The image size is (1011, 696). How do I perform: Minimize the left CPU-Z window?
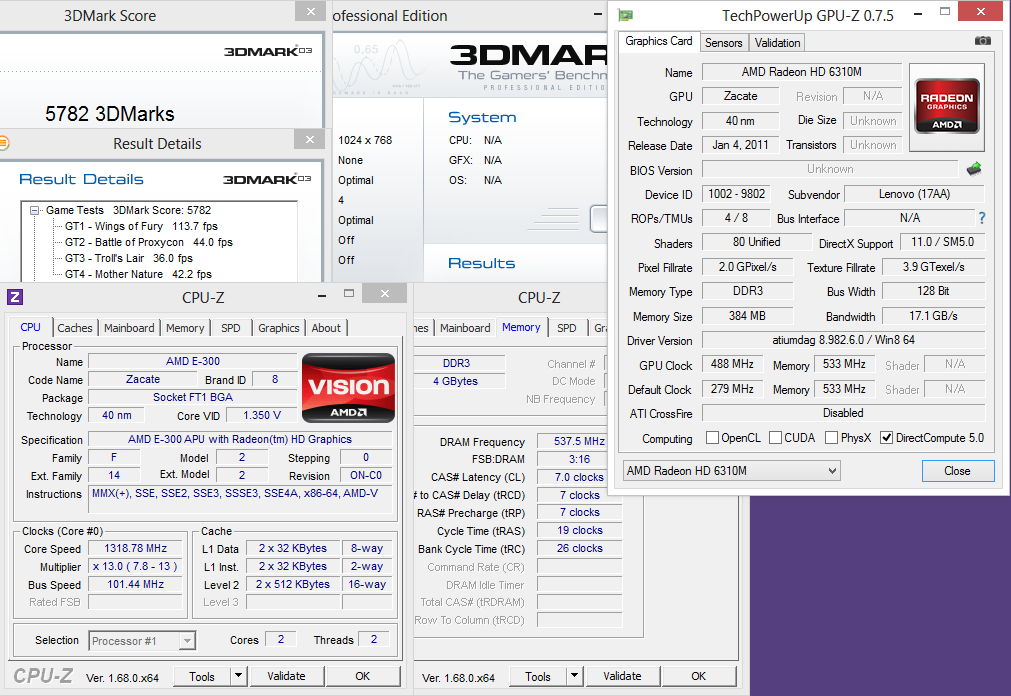pyautogui.click(x=322, y=295)
